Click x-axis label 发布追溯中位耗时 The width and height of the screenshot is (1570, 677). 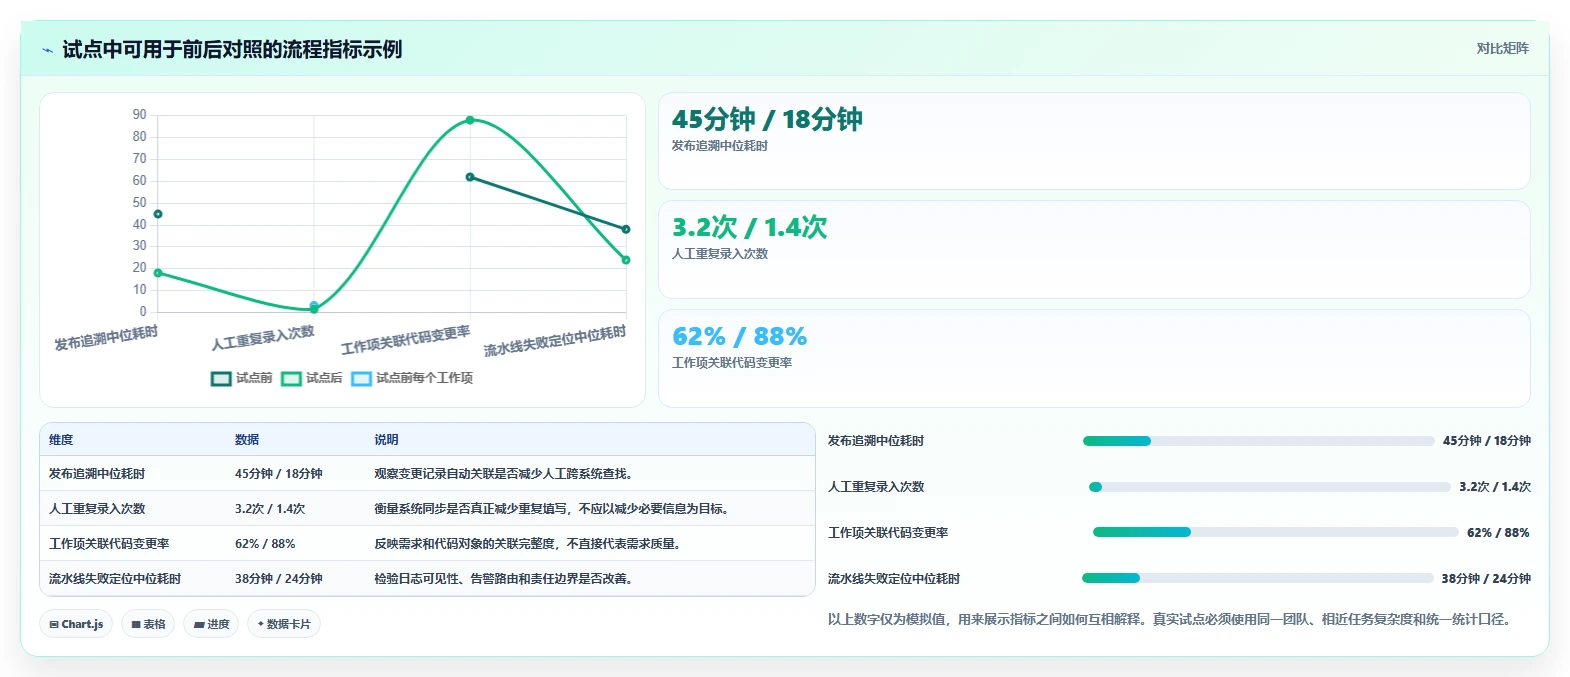click(106, 338)
